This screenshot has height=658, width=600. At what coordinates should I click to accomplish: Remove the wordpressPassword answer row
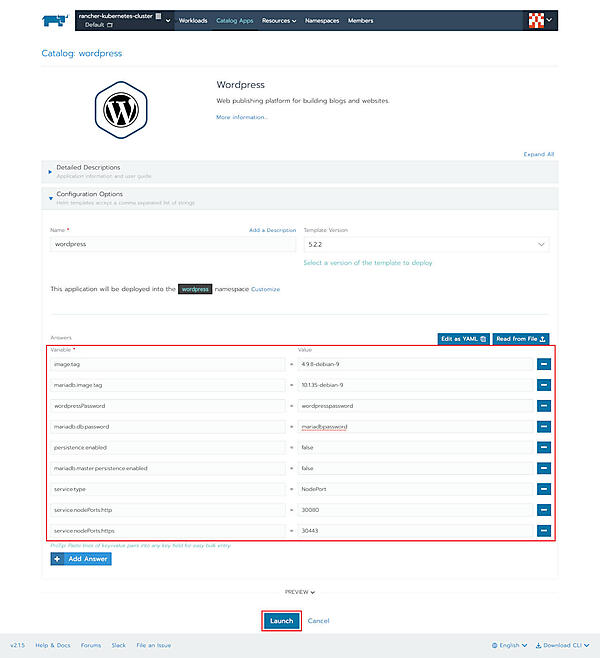(544, 406)
